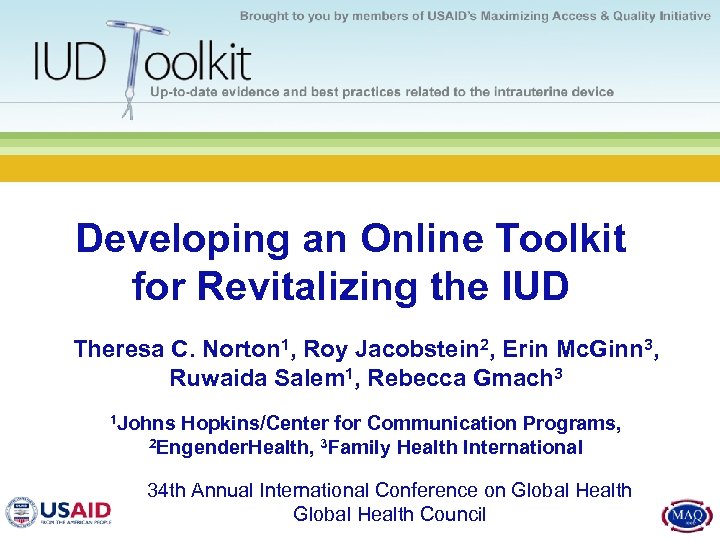Click the author name 'Ruwaida Salem'
The image size is (720, 540).
pyautogui.click(x=257, y=378)
